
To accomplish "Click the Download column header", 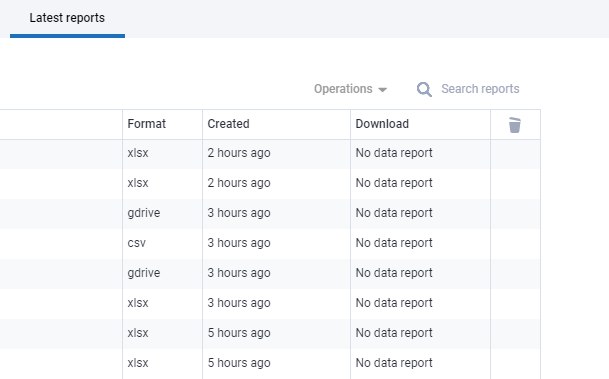I will tap(382, 124).
